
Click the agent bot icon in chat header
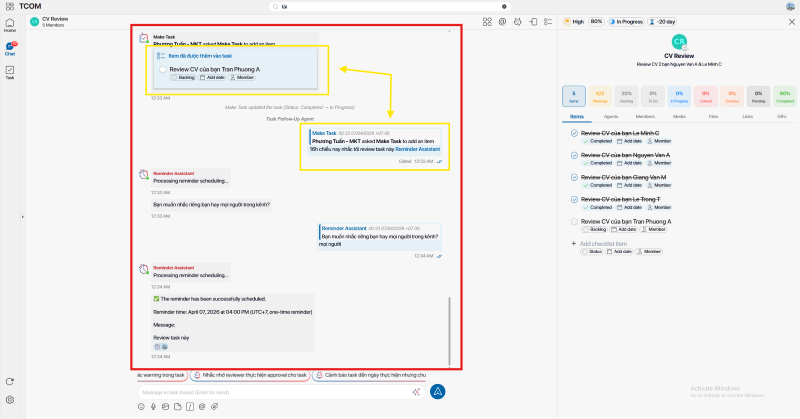(x=517, y=22)
